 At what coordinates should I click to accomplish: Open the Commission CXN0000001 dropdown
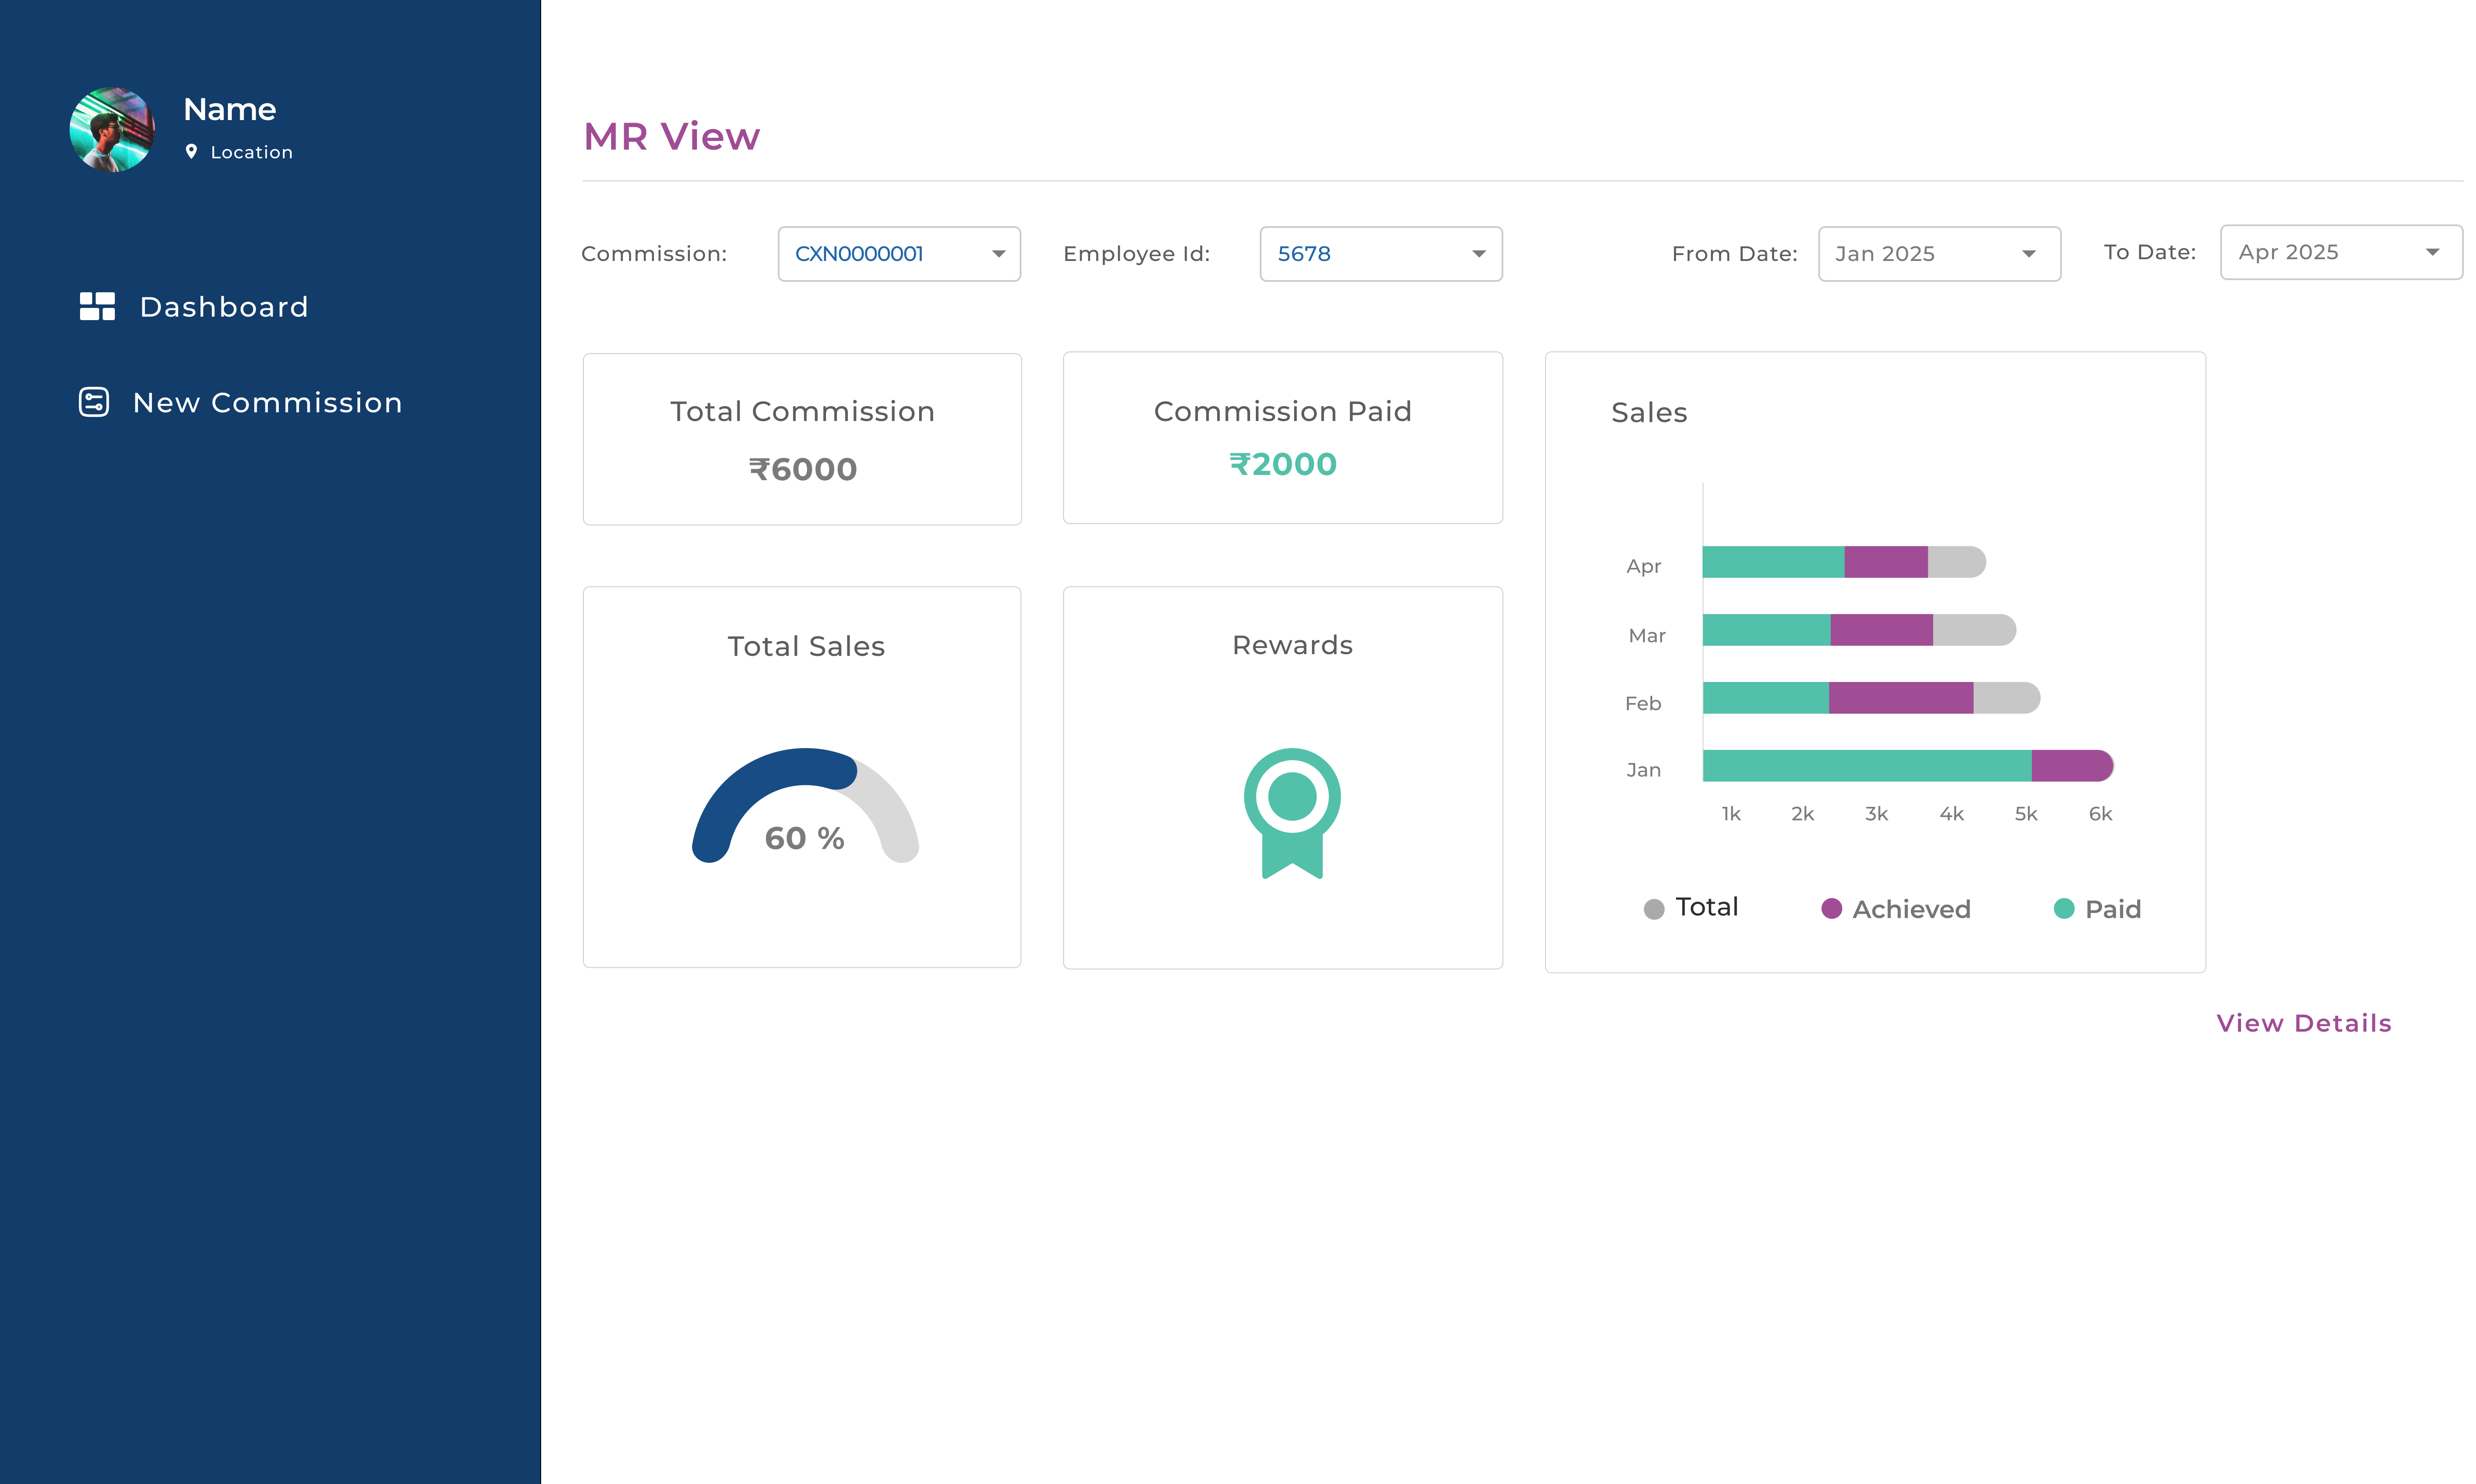899,254
